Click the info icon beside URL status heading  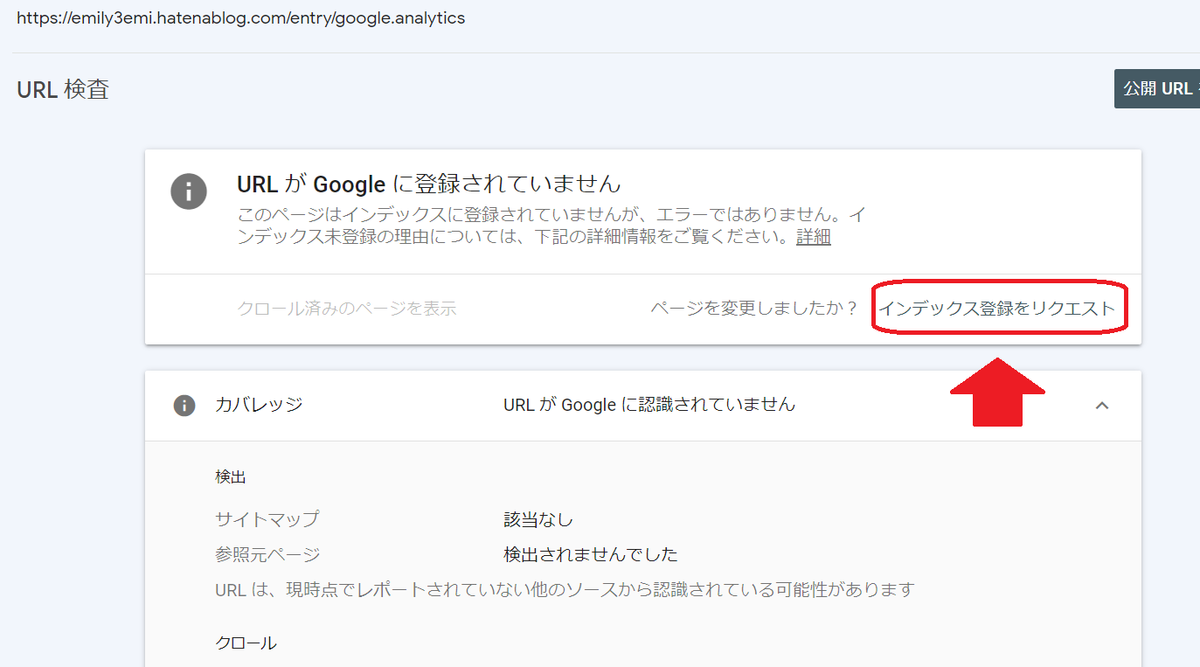189,191
